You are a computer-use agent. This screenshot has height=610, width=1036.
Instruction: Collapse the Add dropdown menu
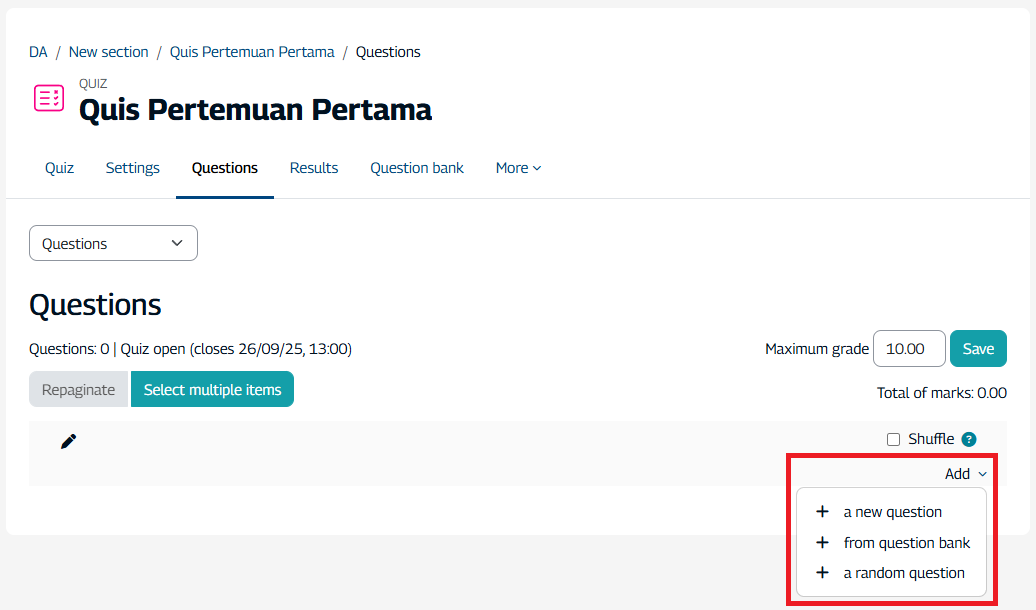pos(965,474)
